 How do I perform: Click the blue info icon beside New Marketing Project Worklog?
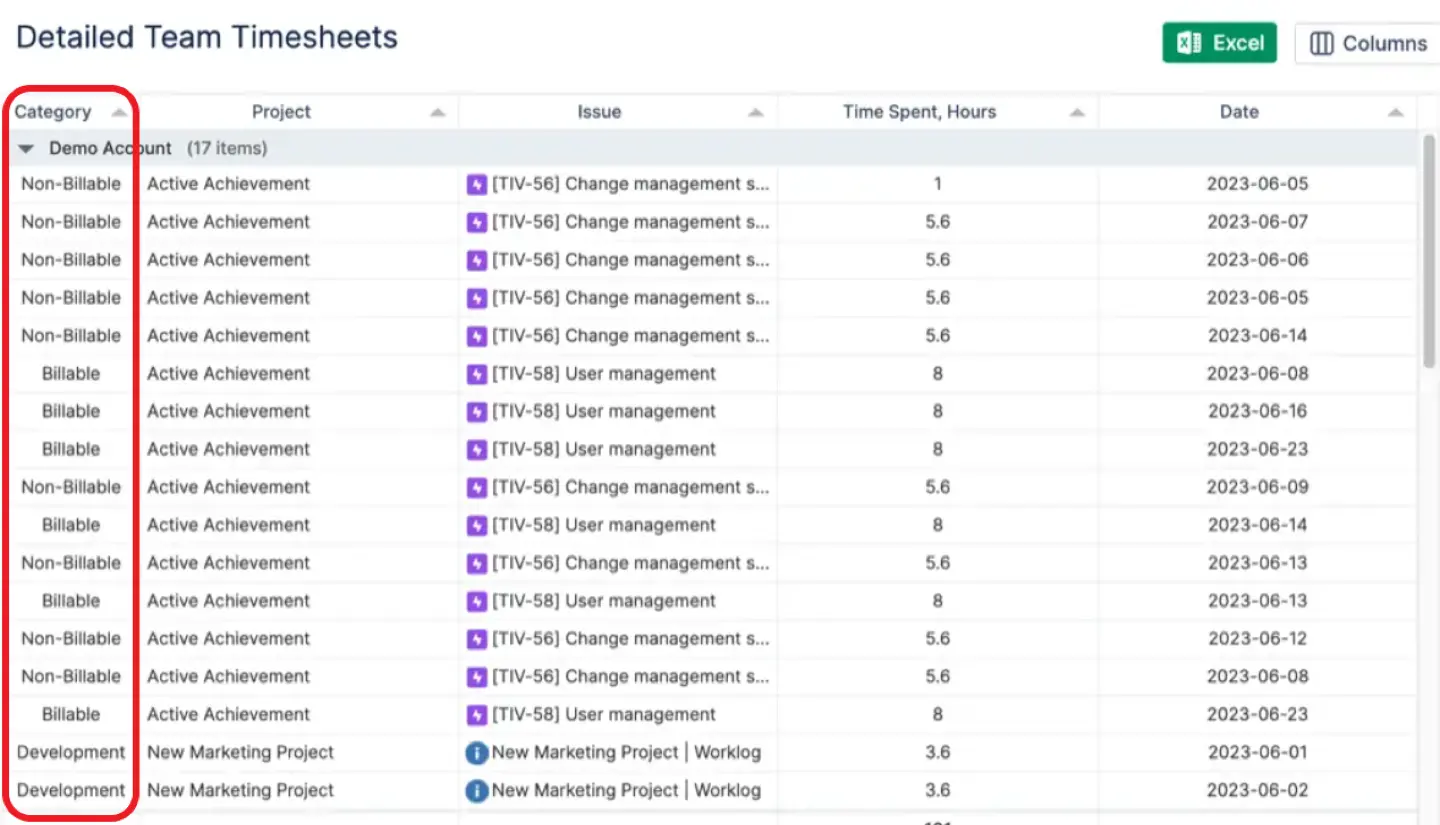pos(477,752)
